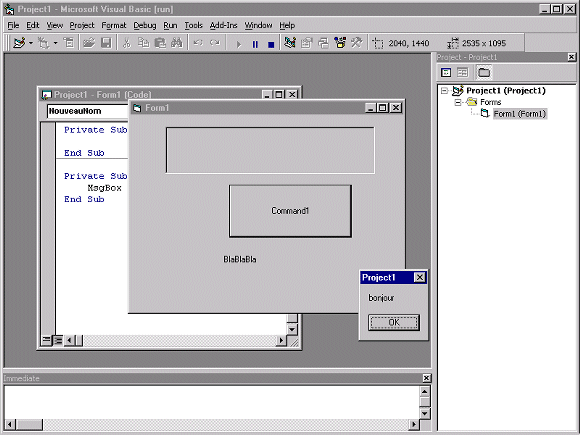Click code window horizontal scroll left arrow

click(x=69, y=340)
